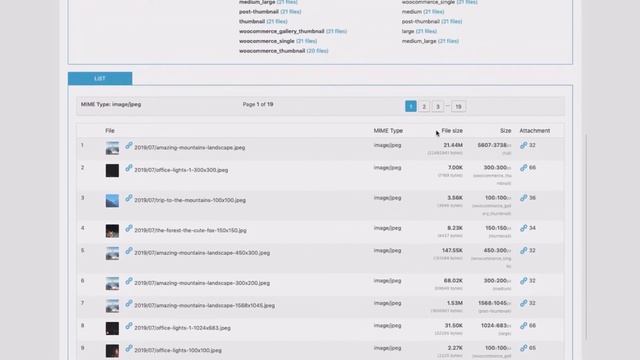Viewport: 640px width, 360px height.
Task: Open file link icon for office-lights-1-1024x683.jpeg
Action: [129, 326]
